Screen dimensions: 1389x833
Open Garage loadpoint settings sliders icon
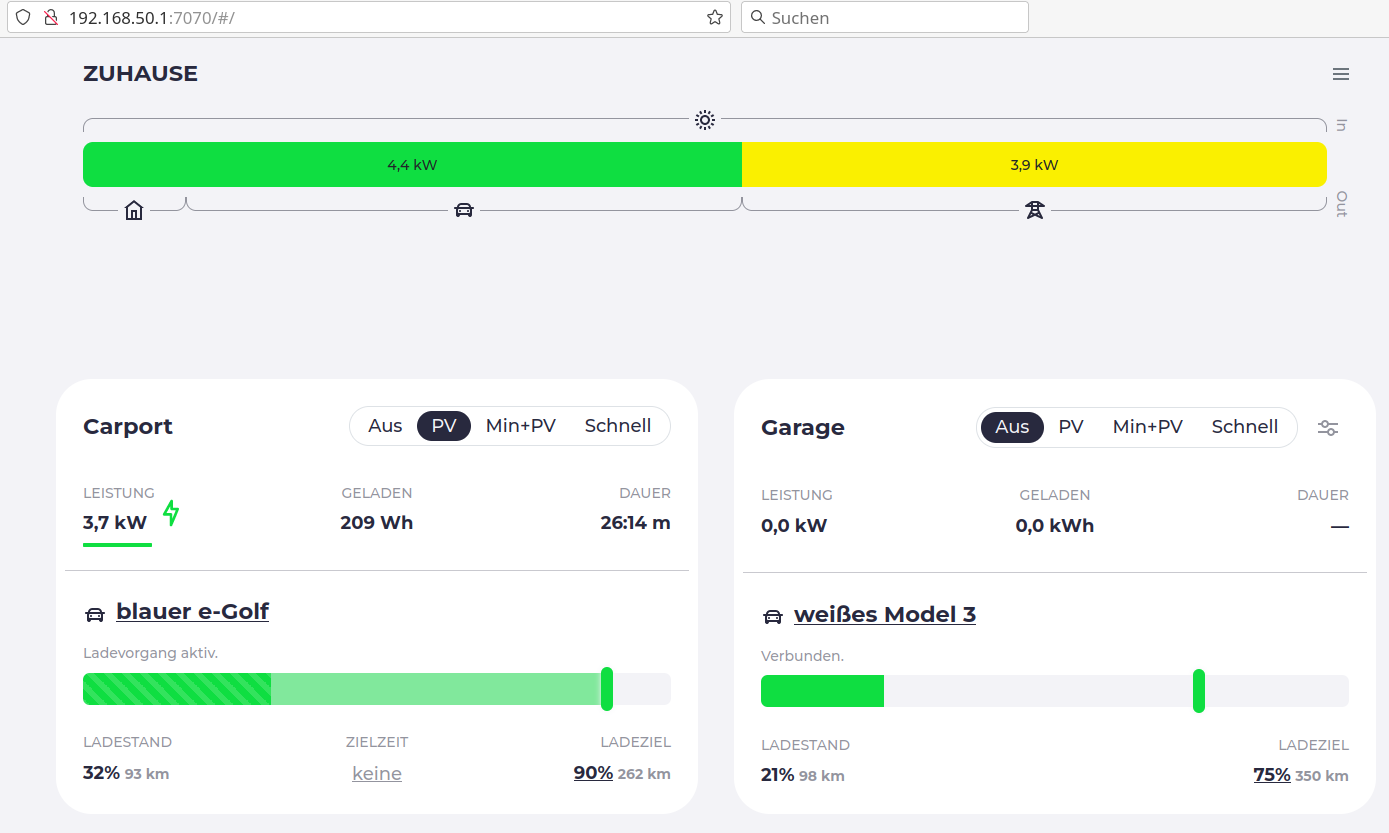pos(1328,428)
